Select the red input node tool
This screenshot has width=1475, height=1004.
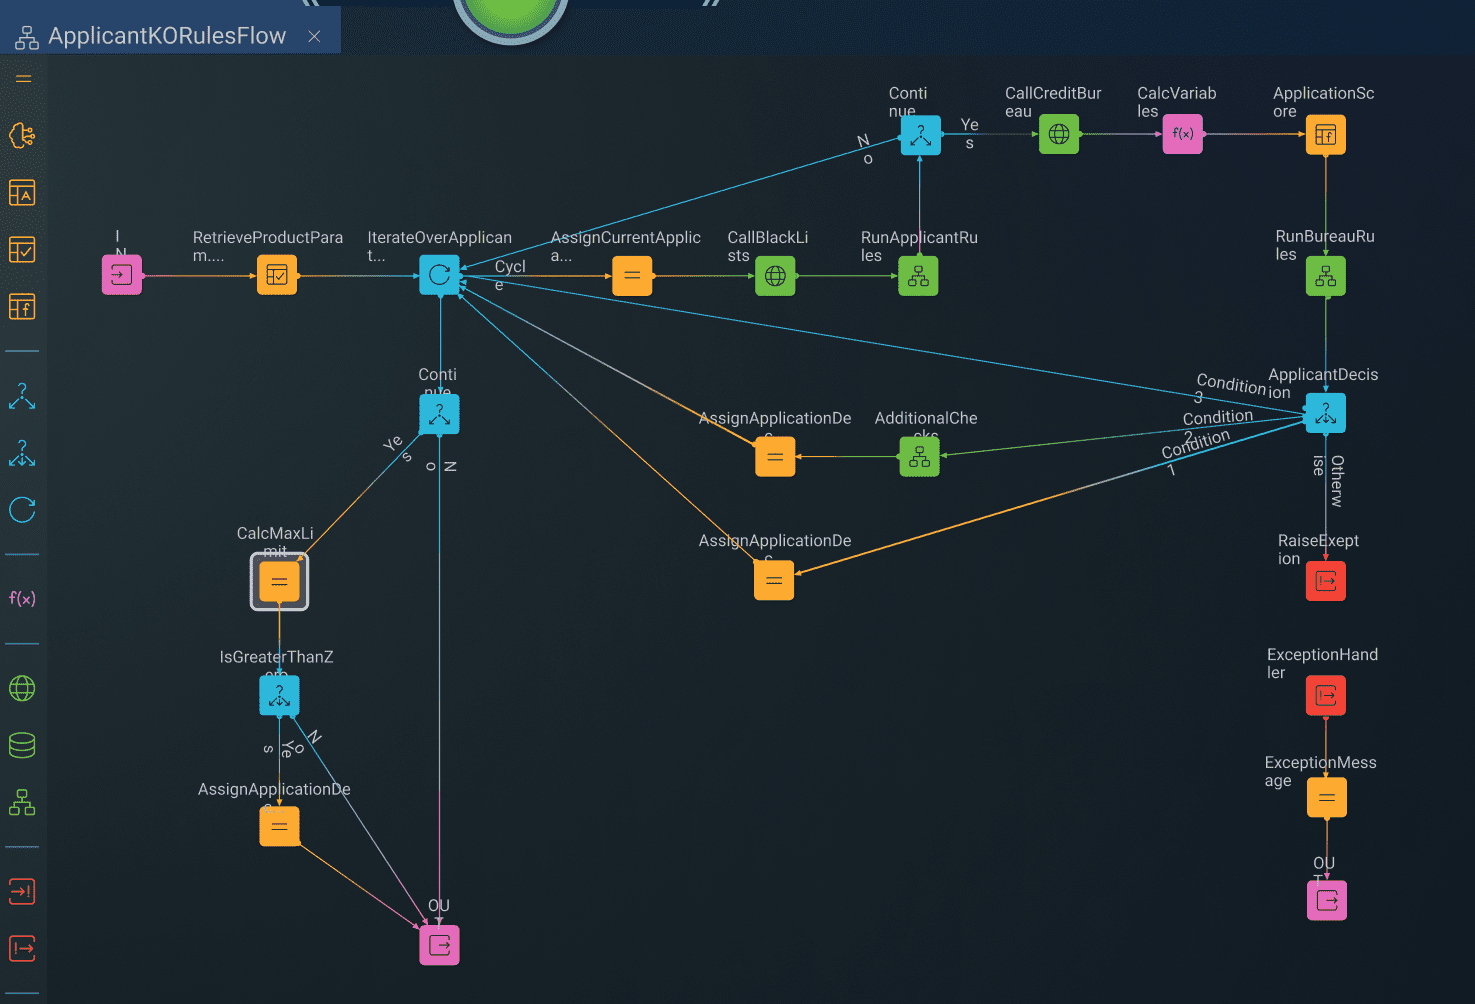22,891
